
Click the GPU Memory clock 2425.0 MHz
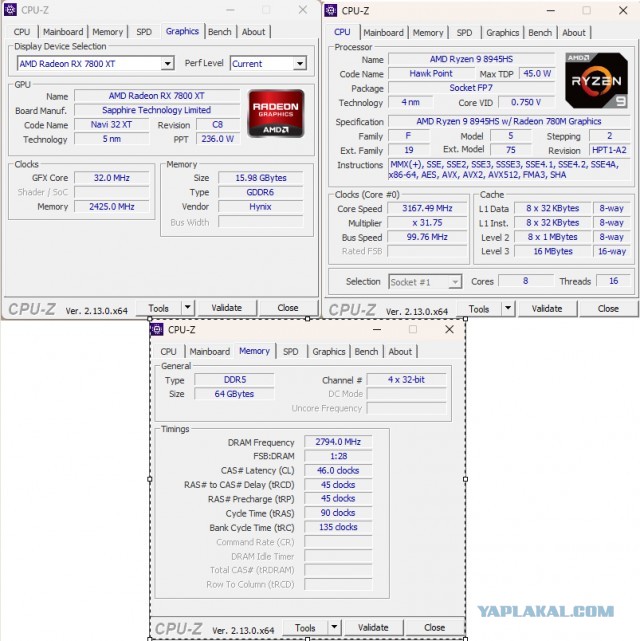point(112,206)
